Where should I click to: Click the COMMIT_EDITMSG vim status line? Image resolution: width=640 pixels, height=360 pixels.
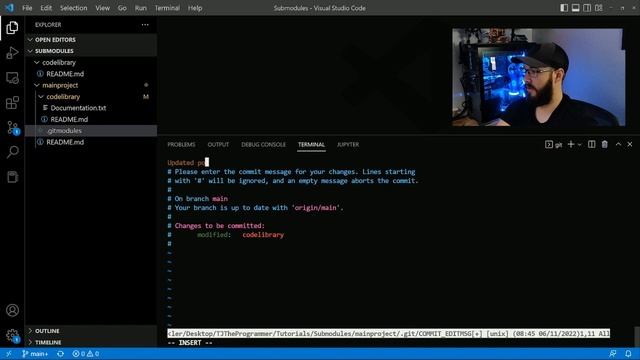tap(389, 333)
